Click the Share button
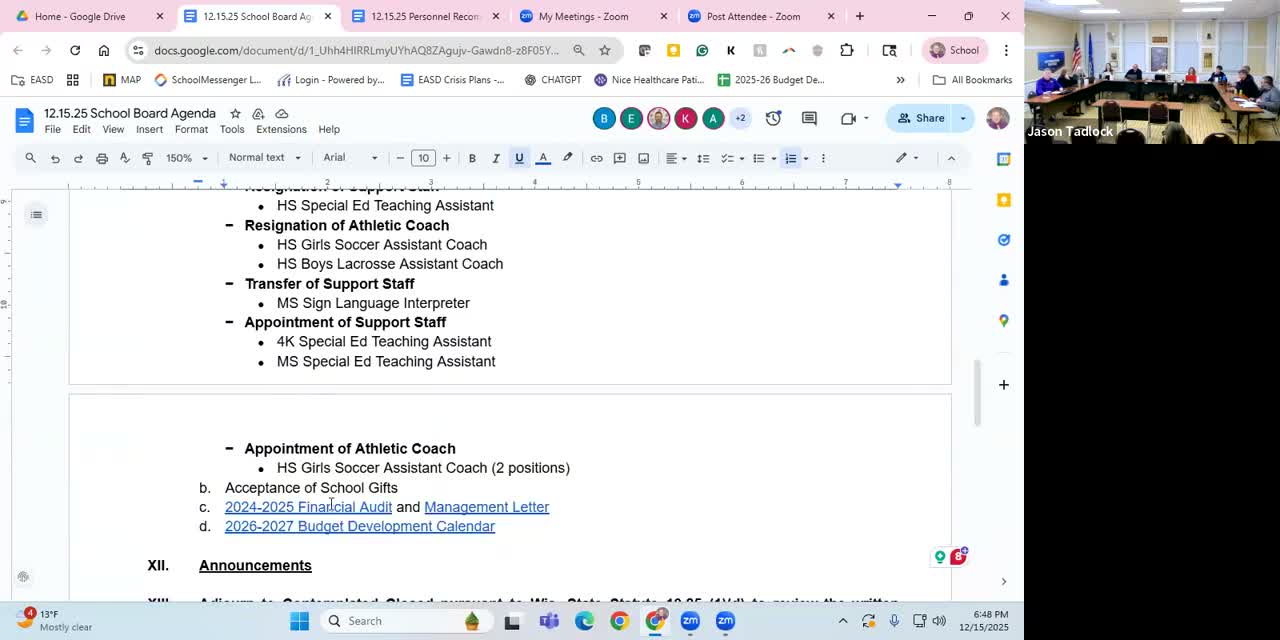The height and width of the screenshot is (640, 1280). click(921, 118)
